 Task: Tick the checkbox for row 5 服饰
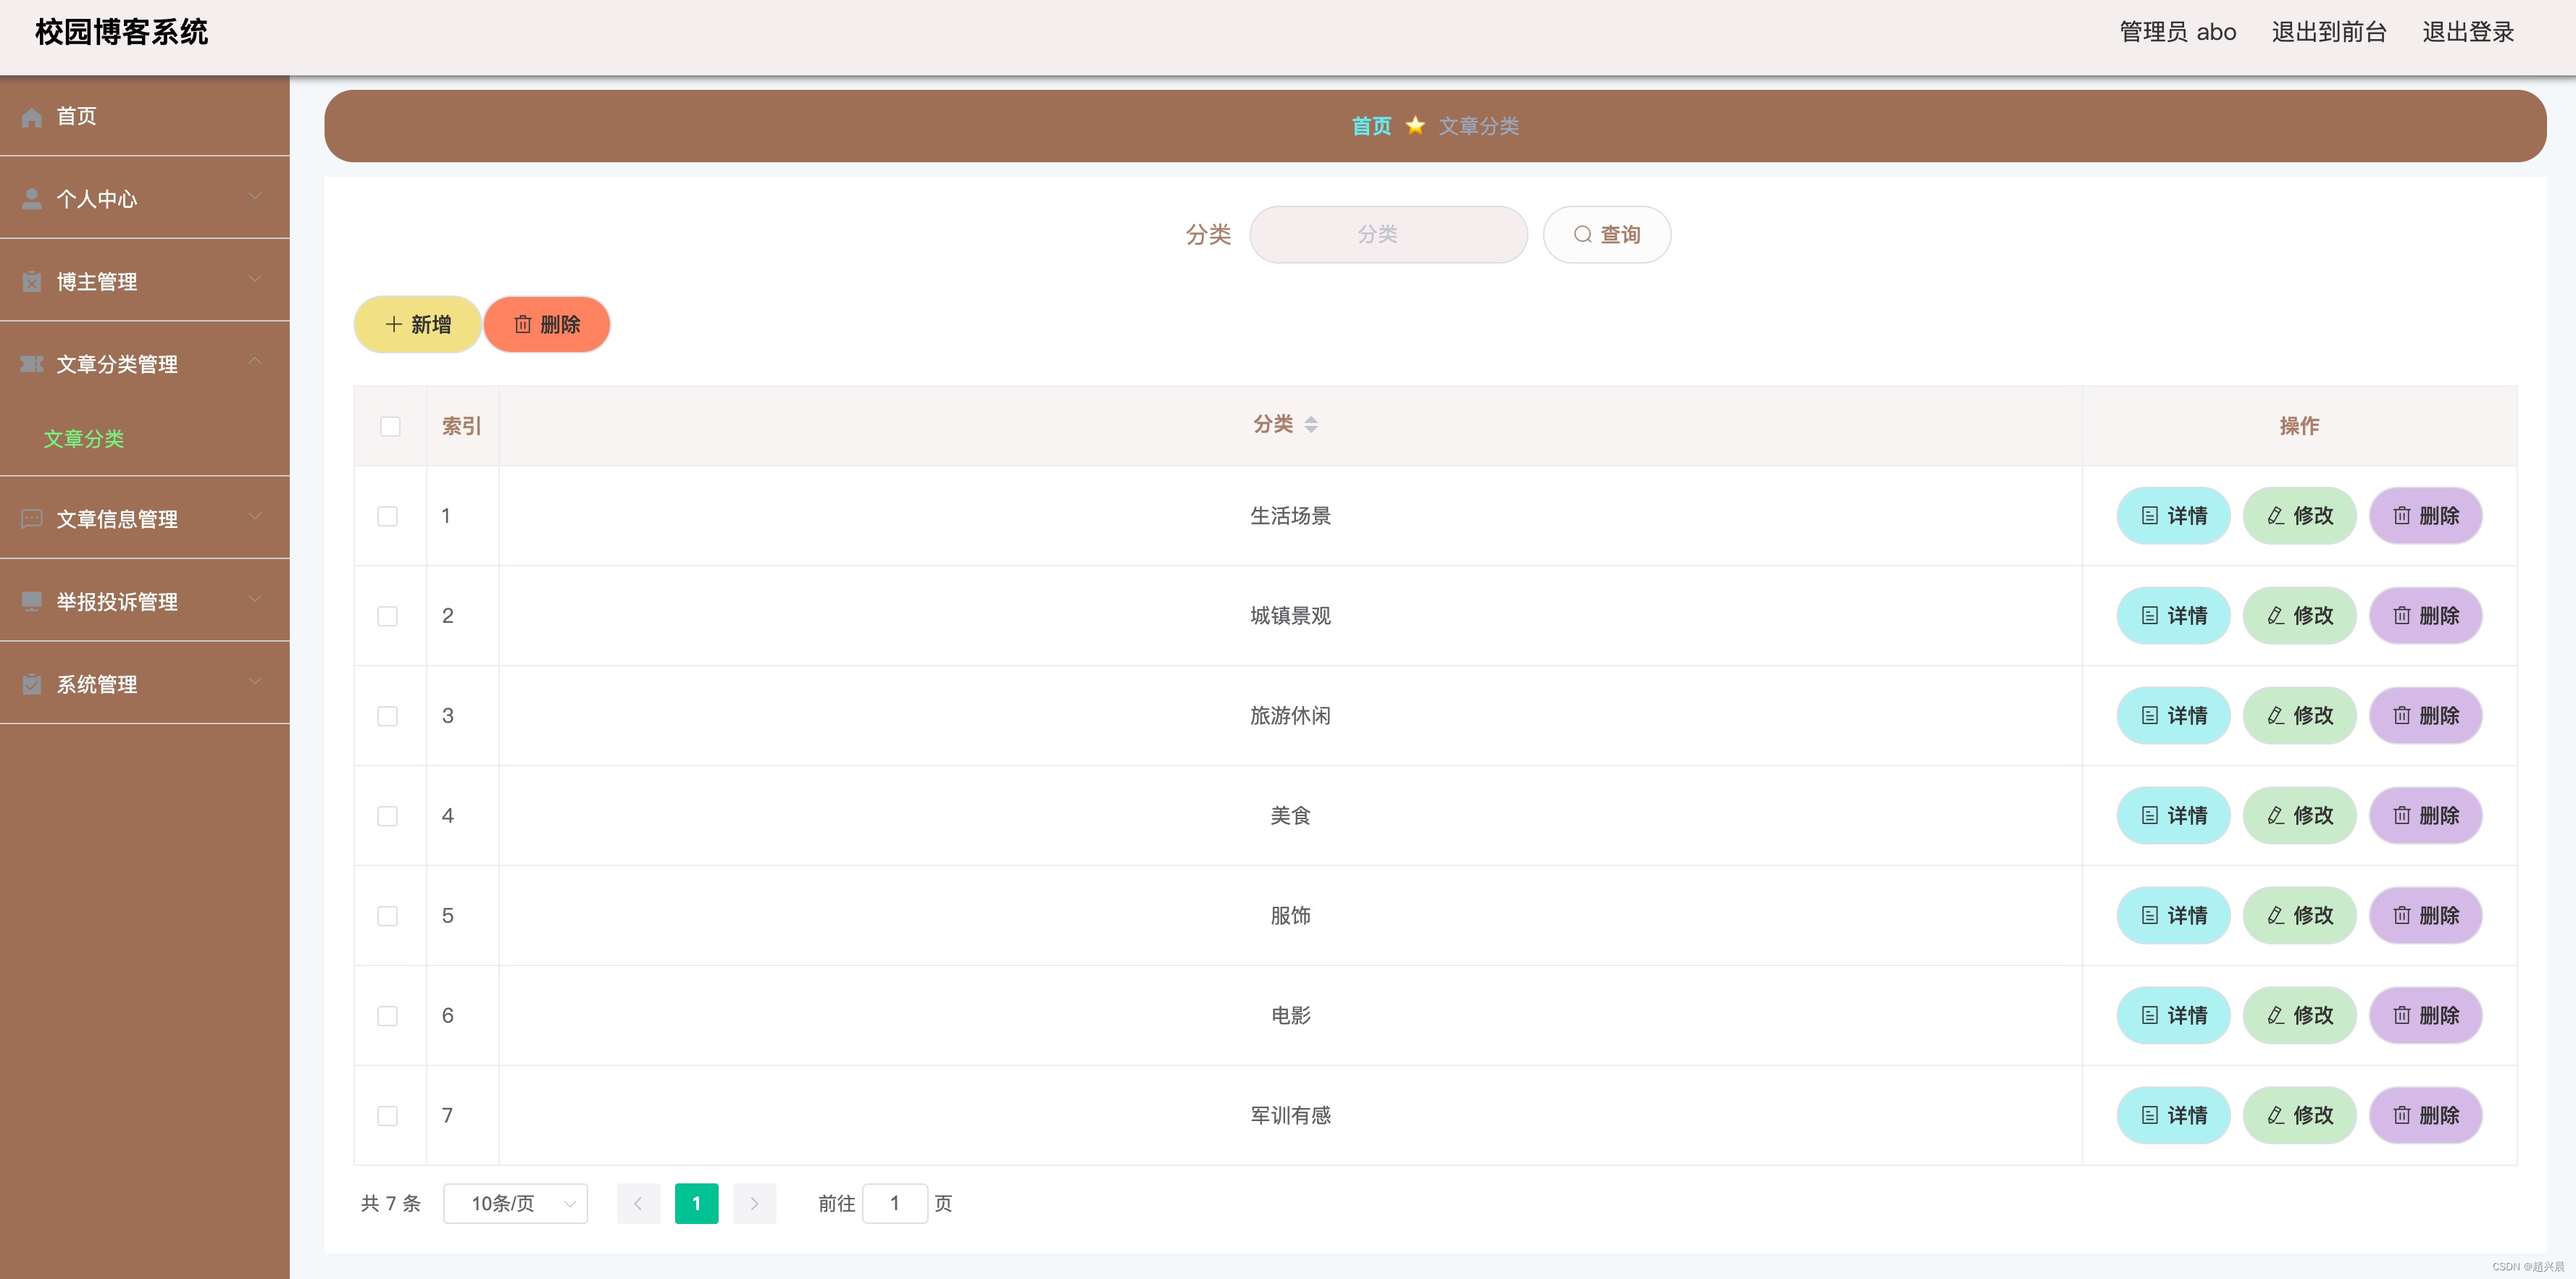pyautogui.click(x=387, y=916)
